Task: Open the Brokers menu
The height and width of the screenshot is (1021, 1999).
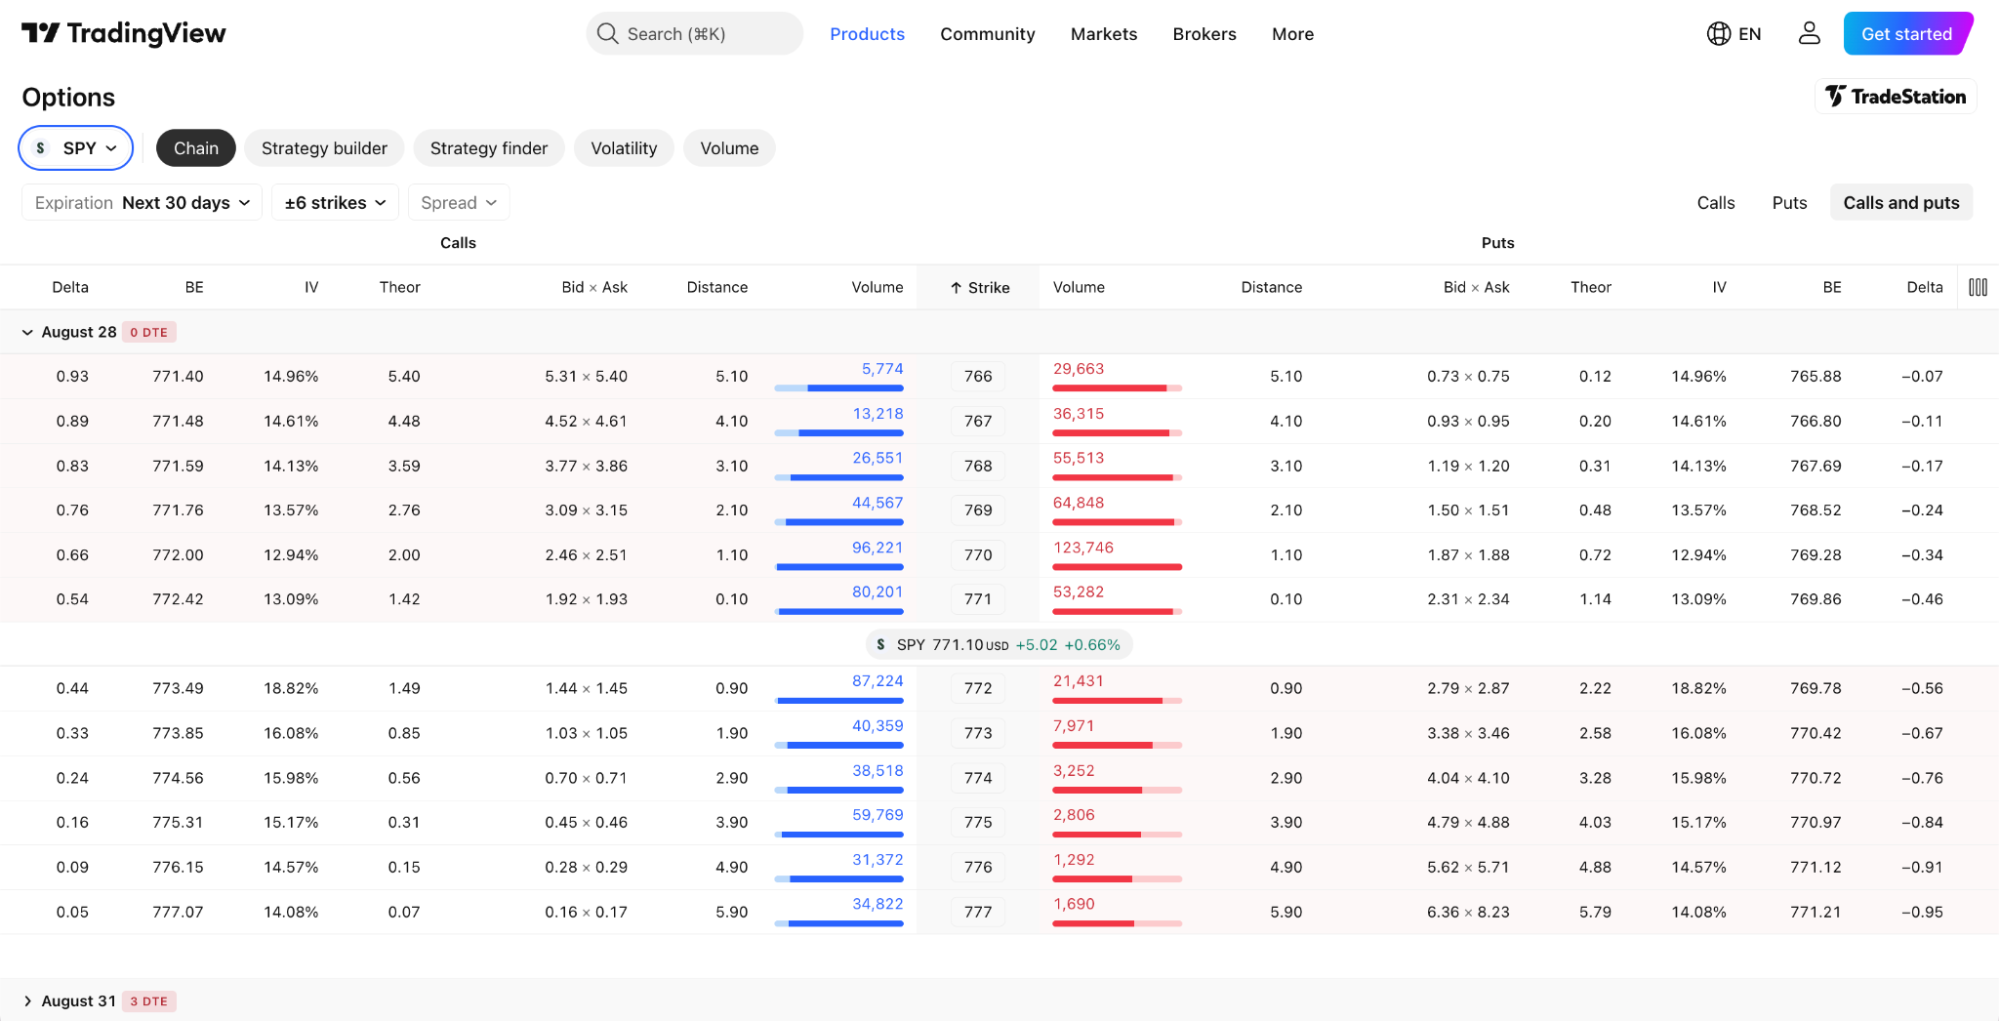Action: [1204, 34]
